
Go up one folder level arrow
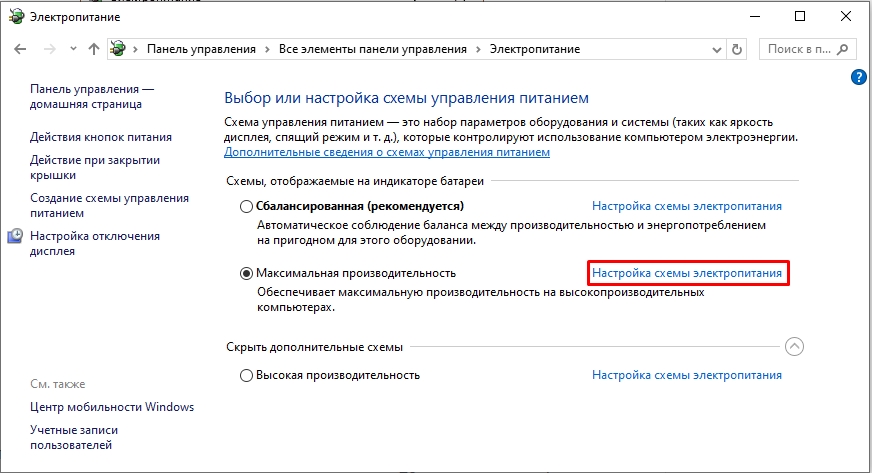93,49
